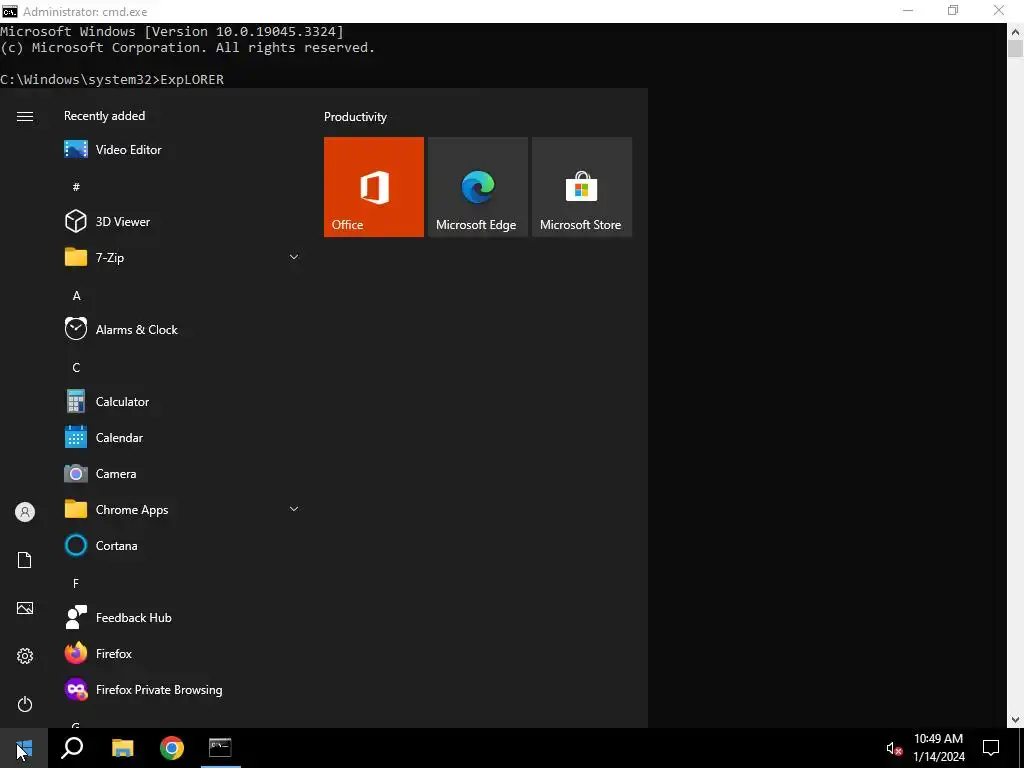Open File Explorer from taskbar
The width and height of the screenshot is (1024, 768).
pyautogui.click(x=122, y=748)
